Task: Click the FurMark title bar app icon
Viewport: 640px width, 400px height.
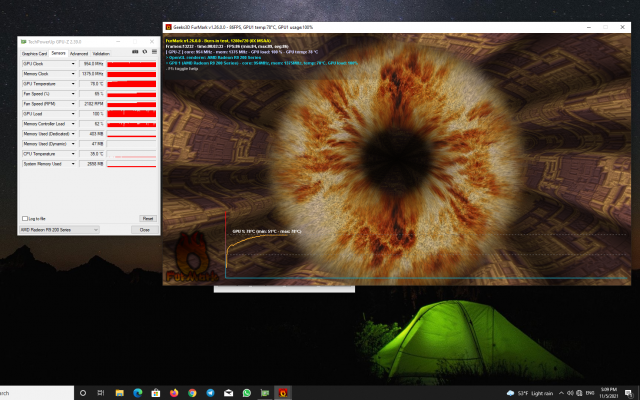Action: tap(169, 27)
